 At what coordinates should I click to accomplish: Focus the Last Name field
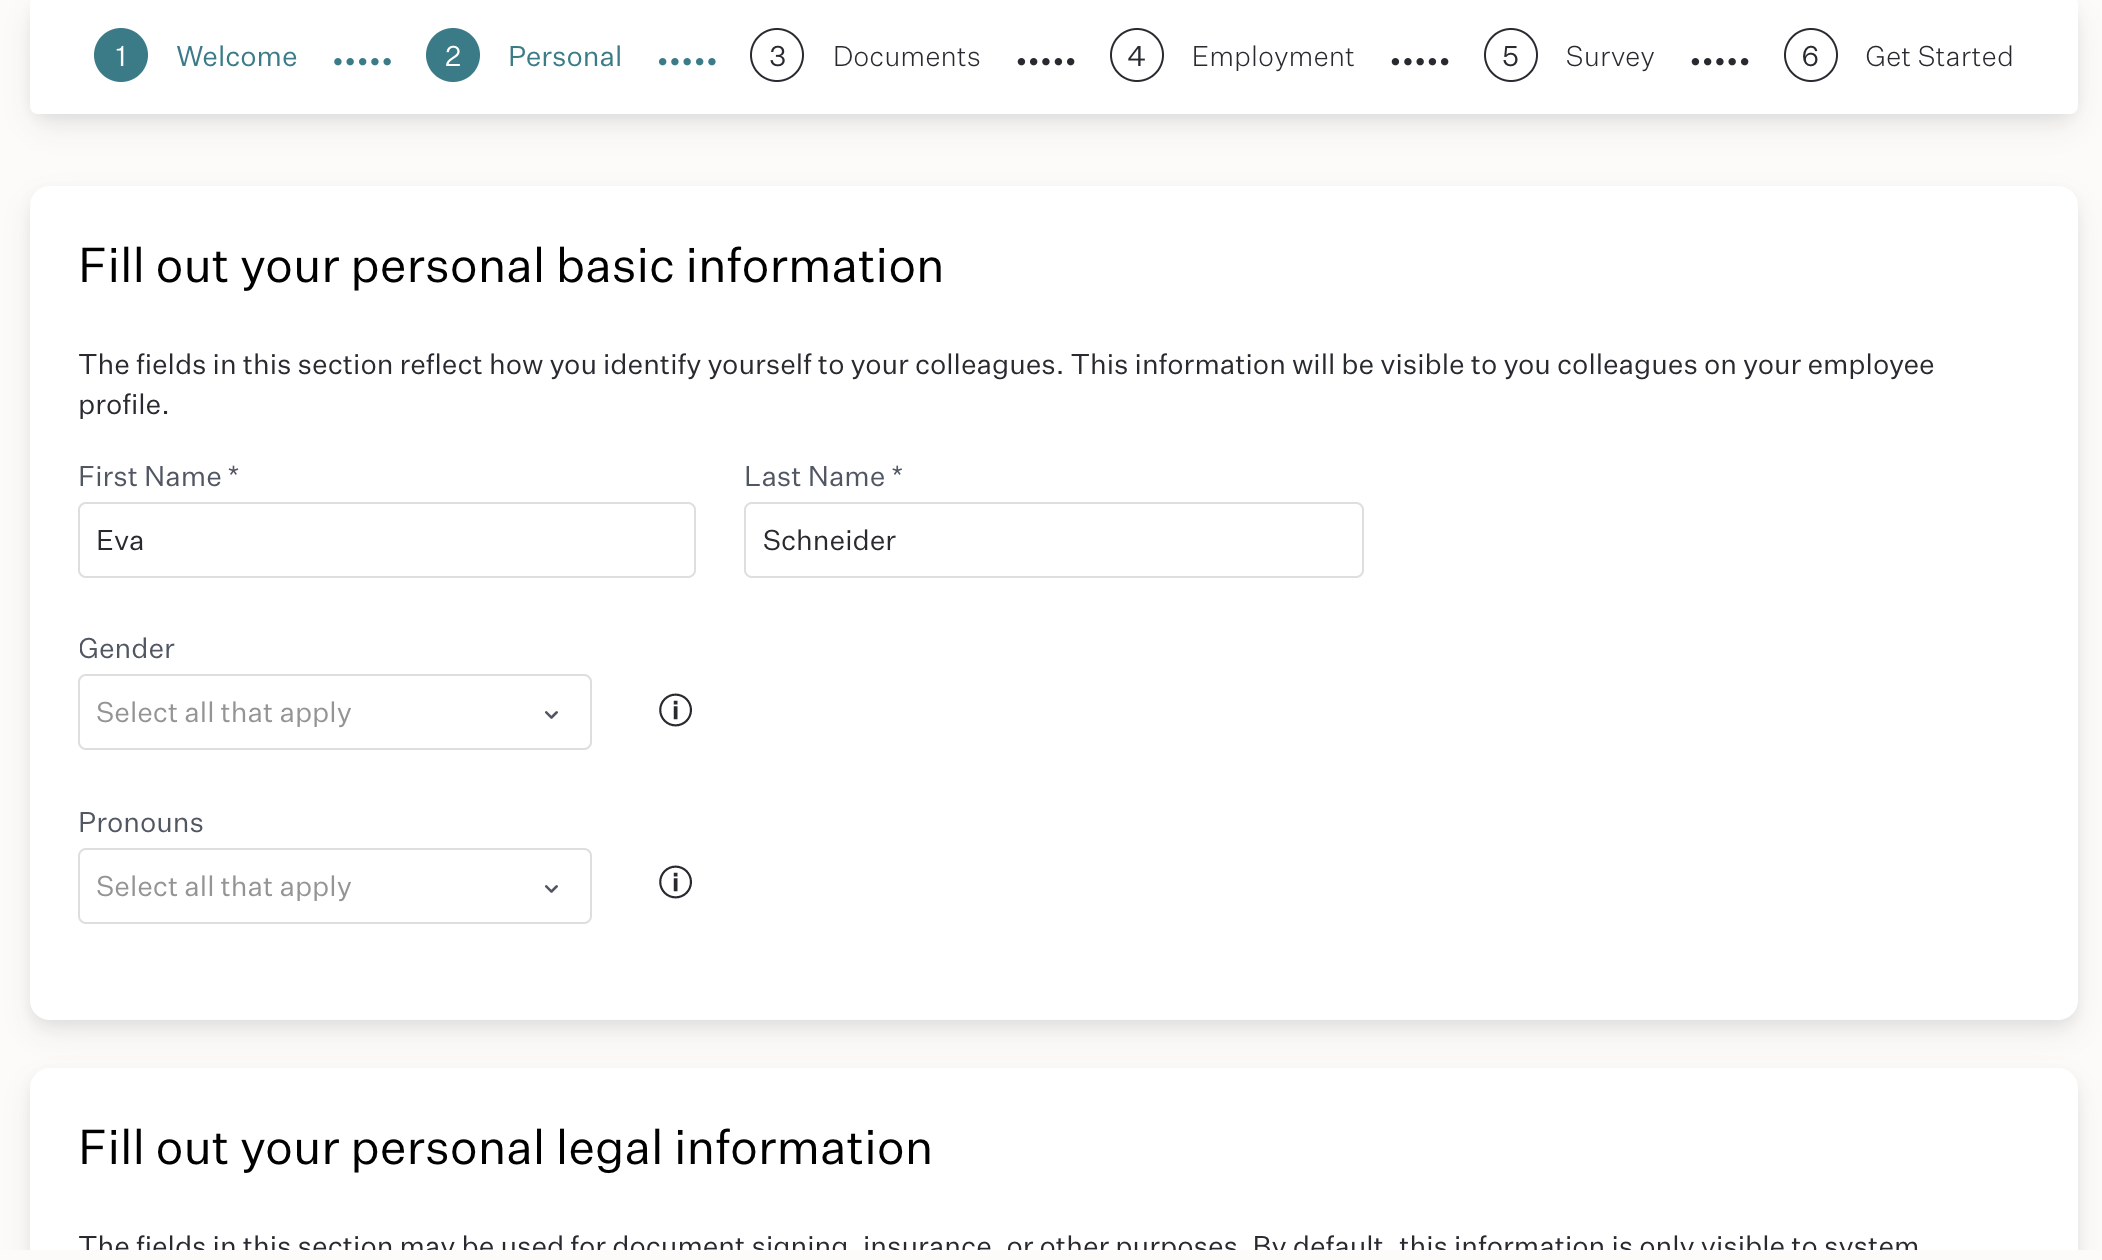tap(1054, 540)
